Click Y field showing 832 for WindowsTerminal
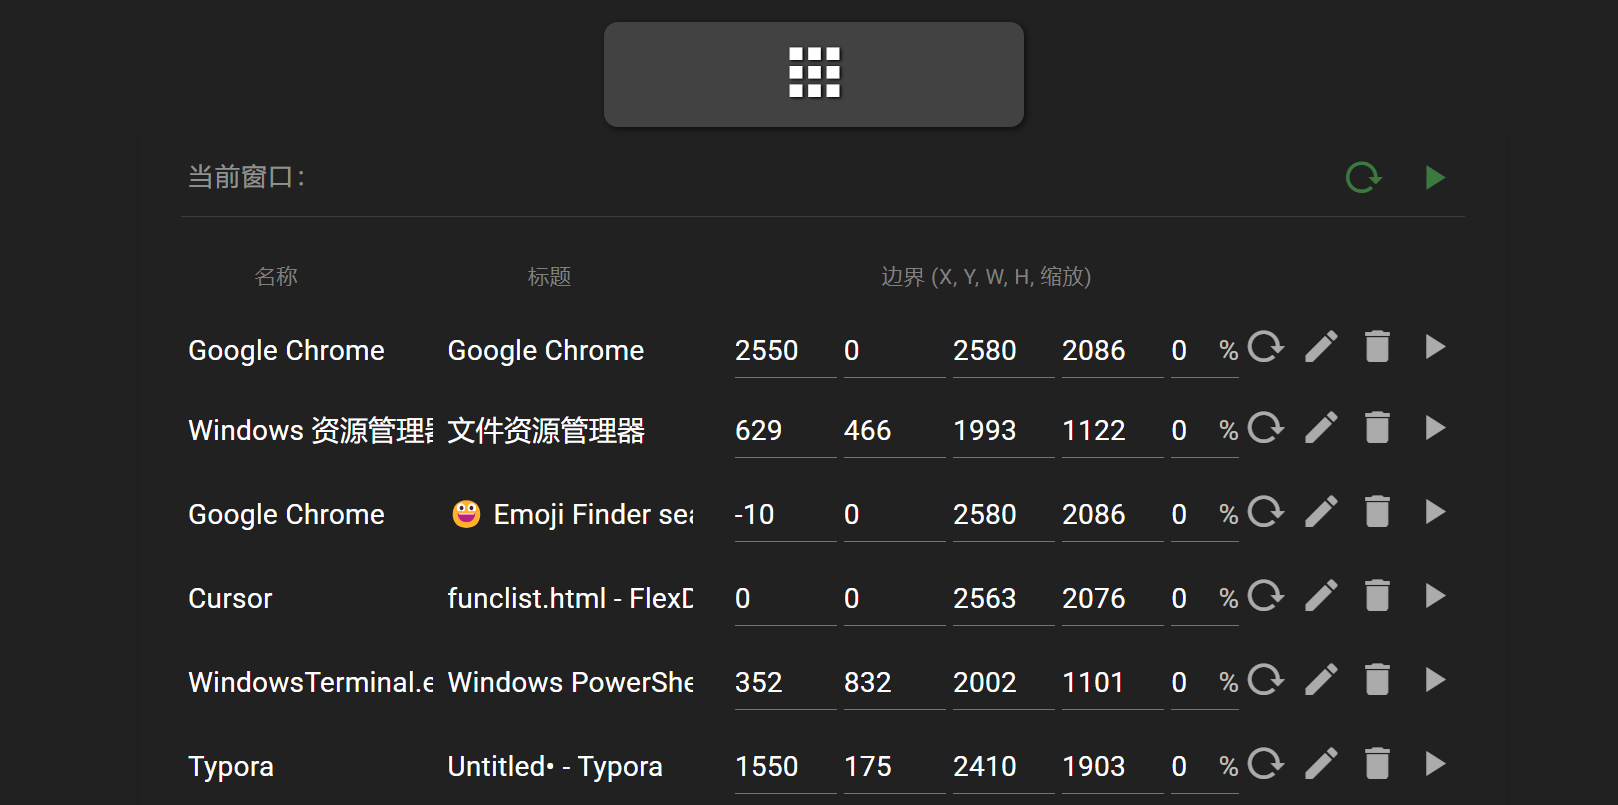Image resolution: width=1618 pixels, height=805 pixels. (893, 683)
